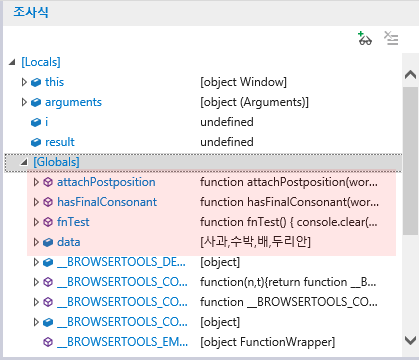
Task: Click the variable icon beside 'result'
Action: 36,142
